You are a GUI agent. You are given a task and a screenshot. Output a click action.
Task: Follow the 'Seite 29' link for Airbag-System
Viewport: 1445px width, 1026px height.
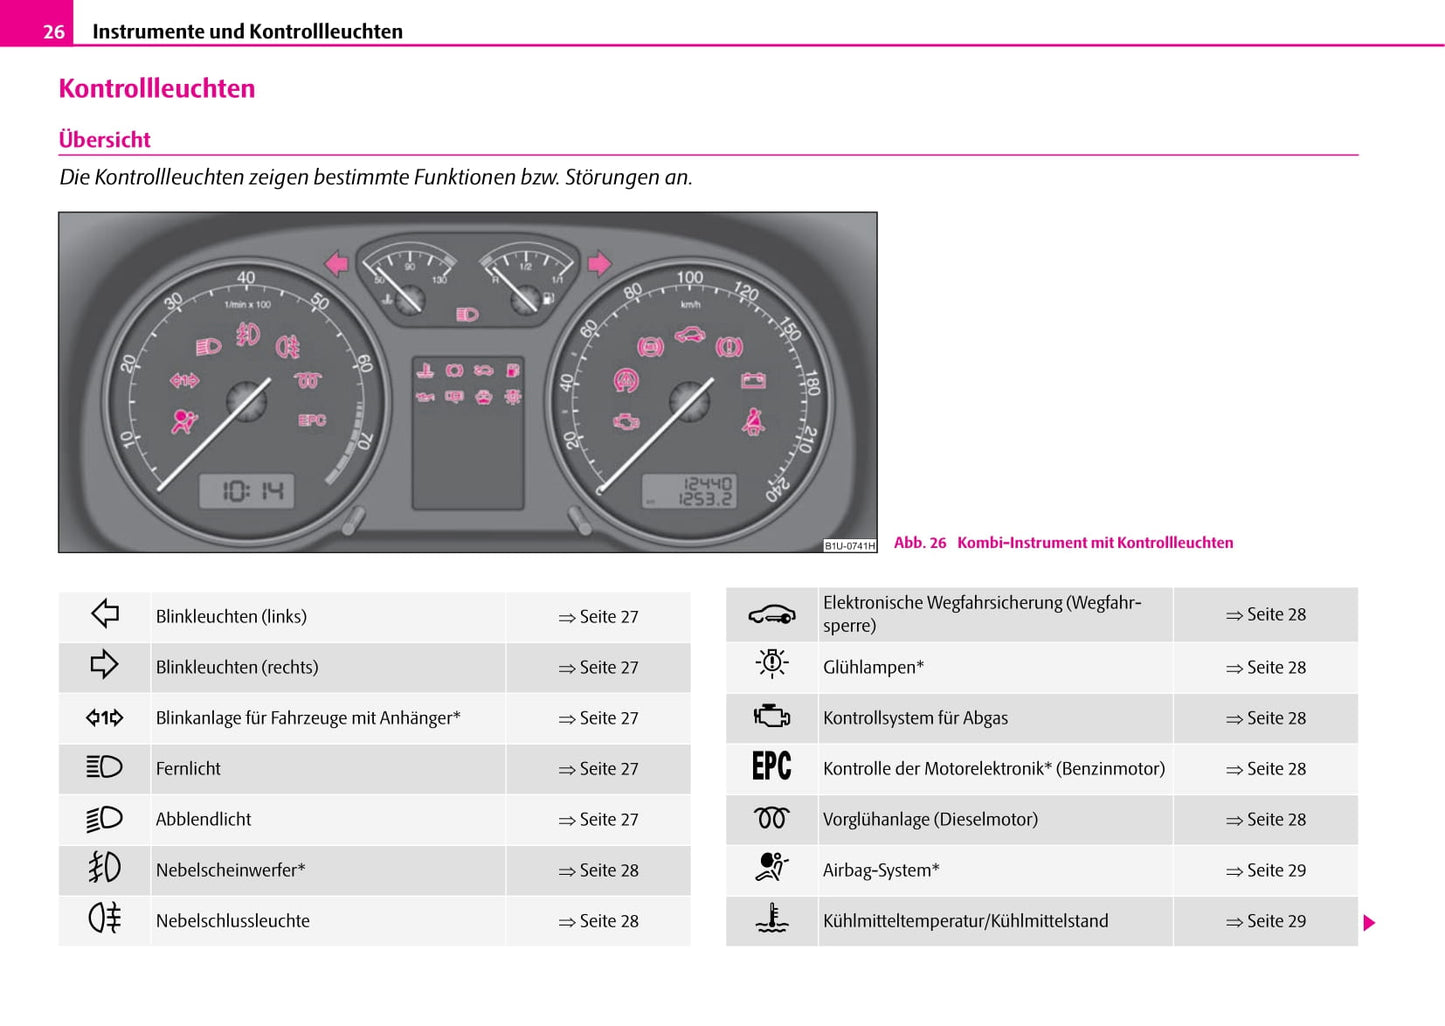pyautogui.click(x=1266, y=871)
